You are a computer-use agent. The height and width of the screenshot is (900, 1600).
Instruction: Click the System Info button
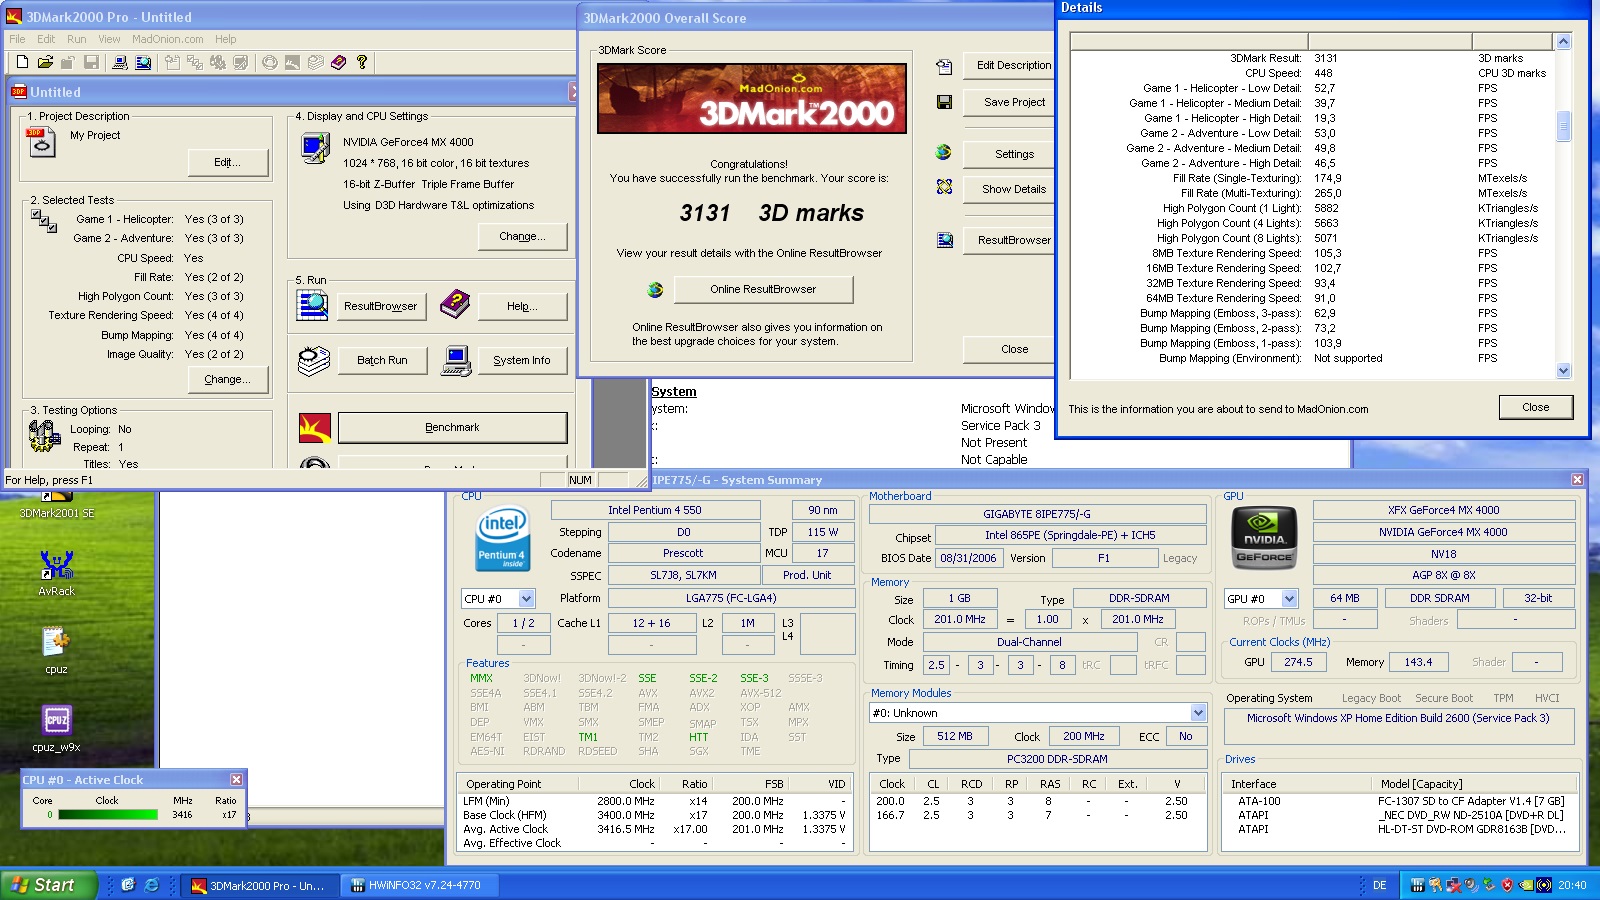(x=522, y=360)
